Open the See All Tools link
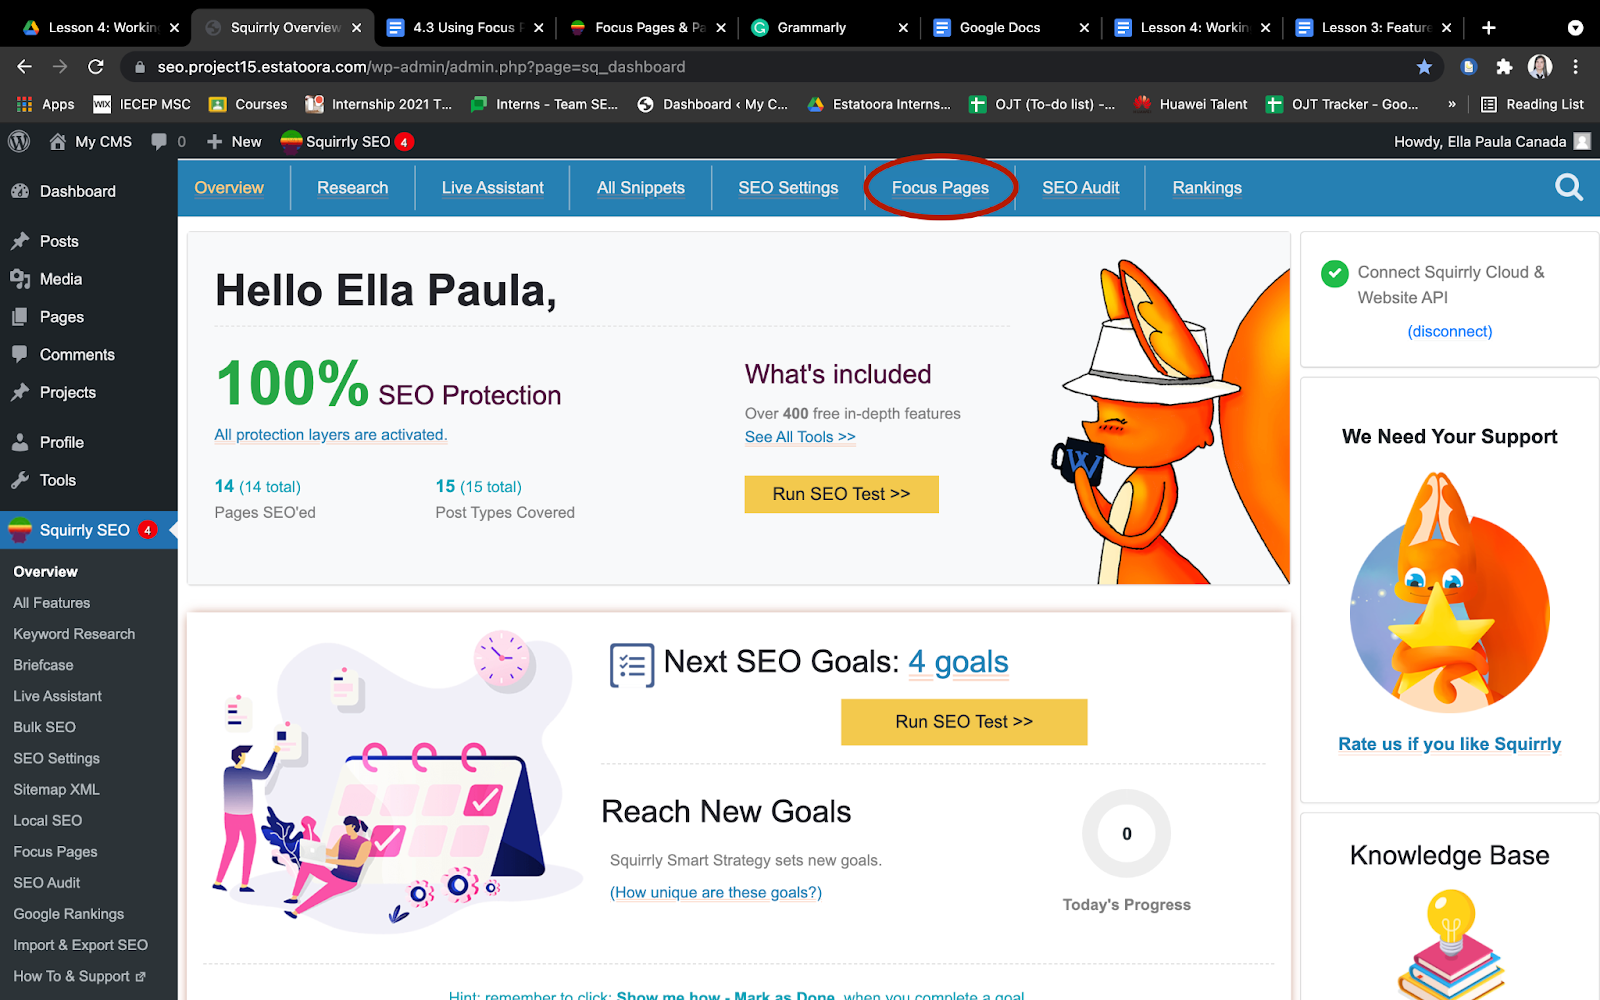Screen dimensions: 1600x1000 [800, 437]
